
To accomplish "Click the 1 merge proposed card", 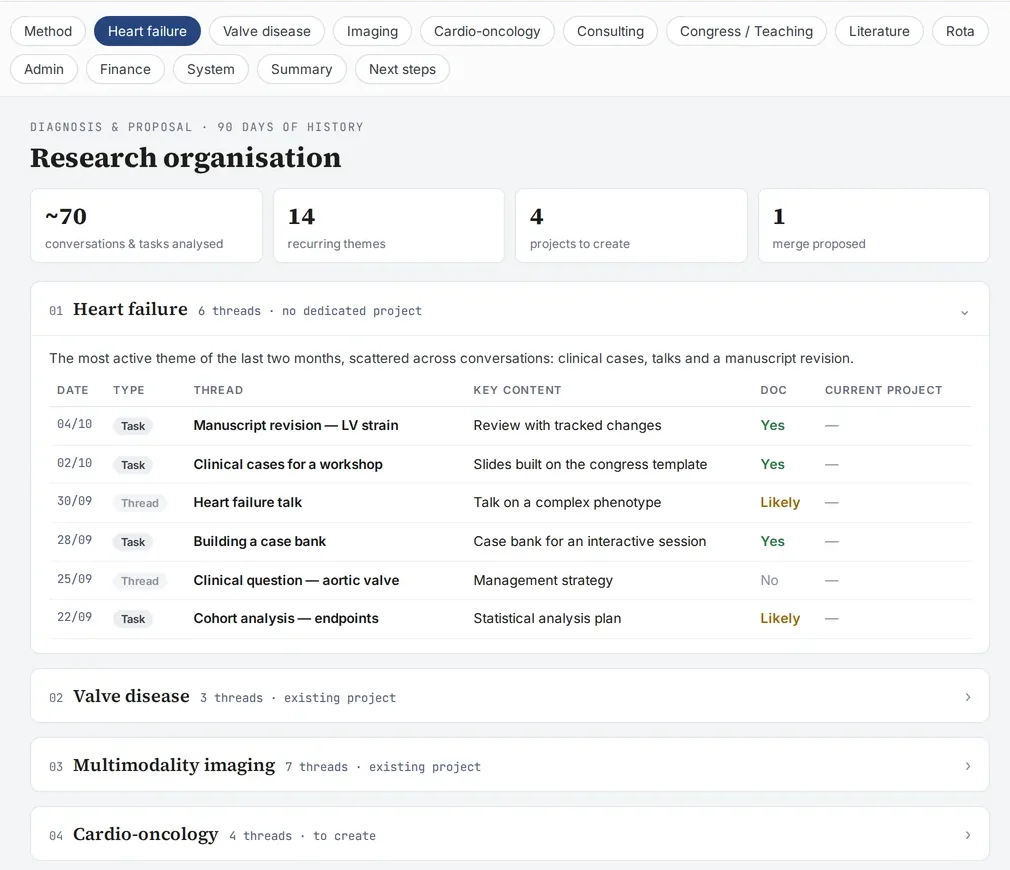I will coord(873,225).
